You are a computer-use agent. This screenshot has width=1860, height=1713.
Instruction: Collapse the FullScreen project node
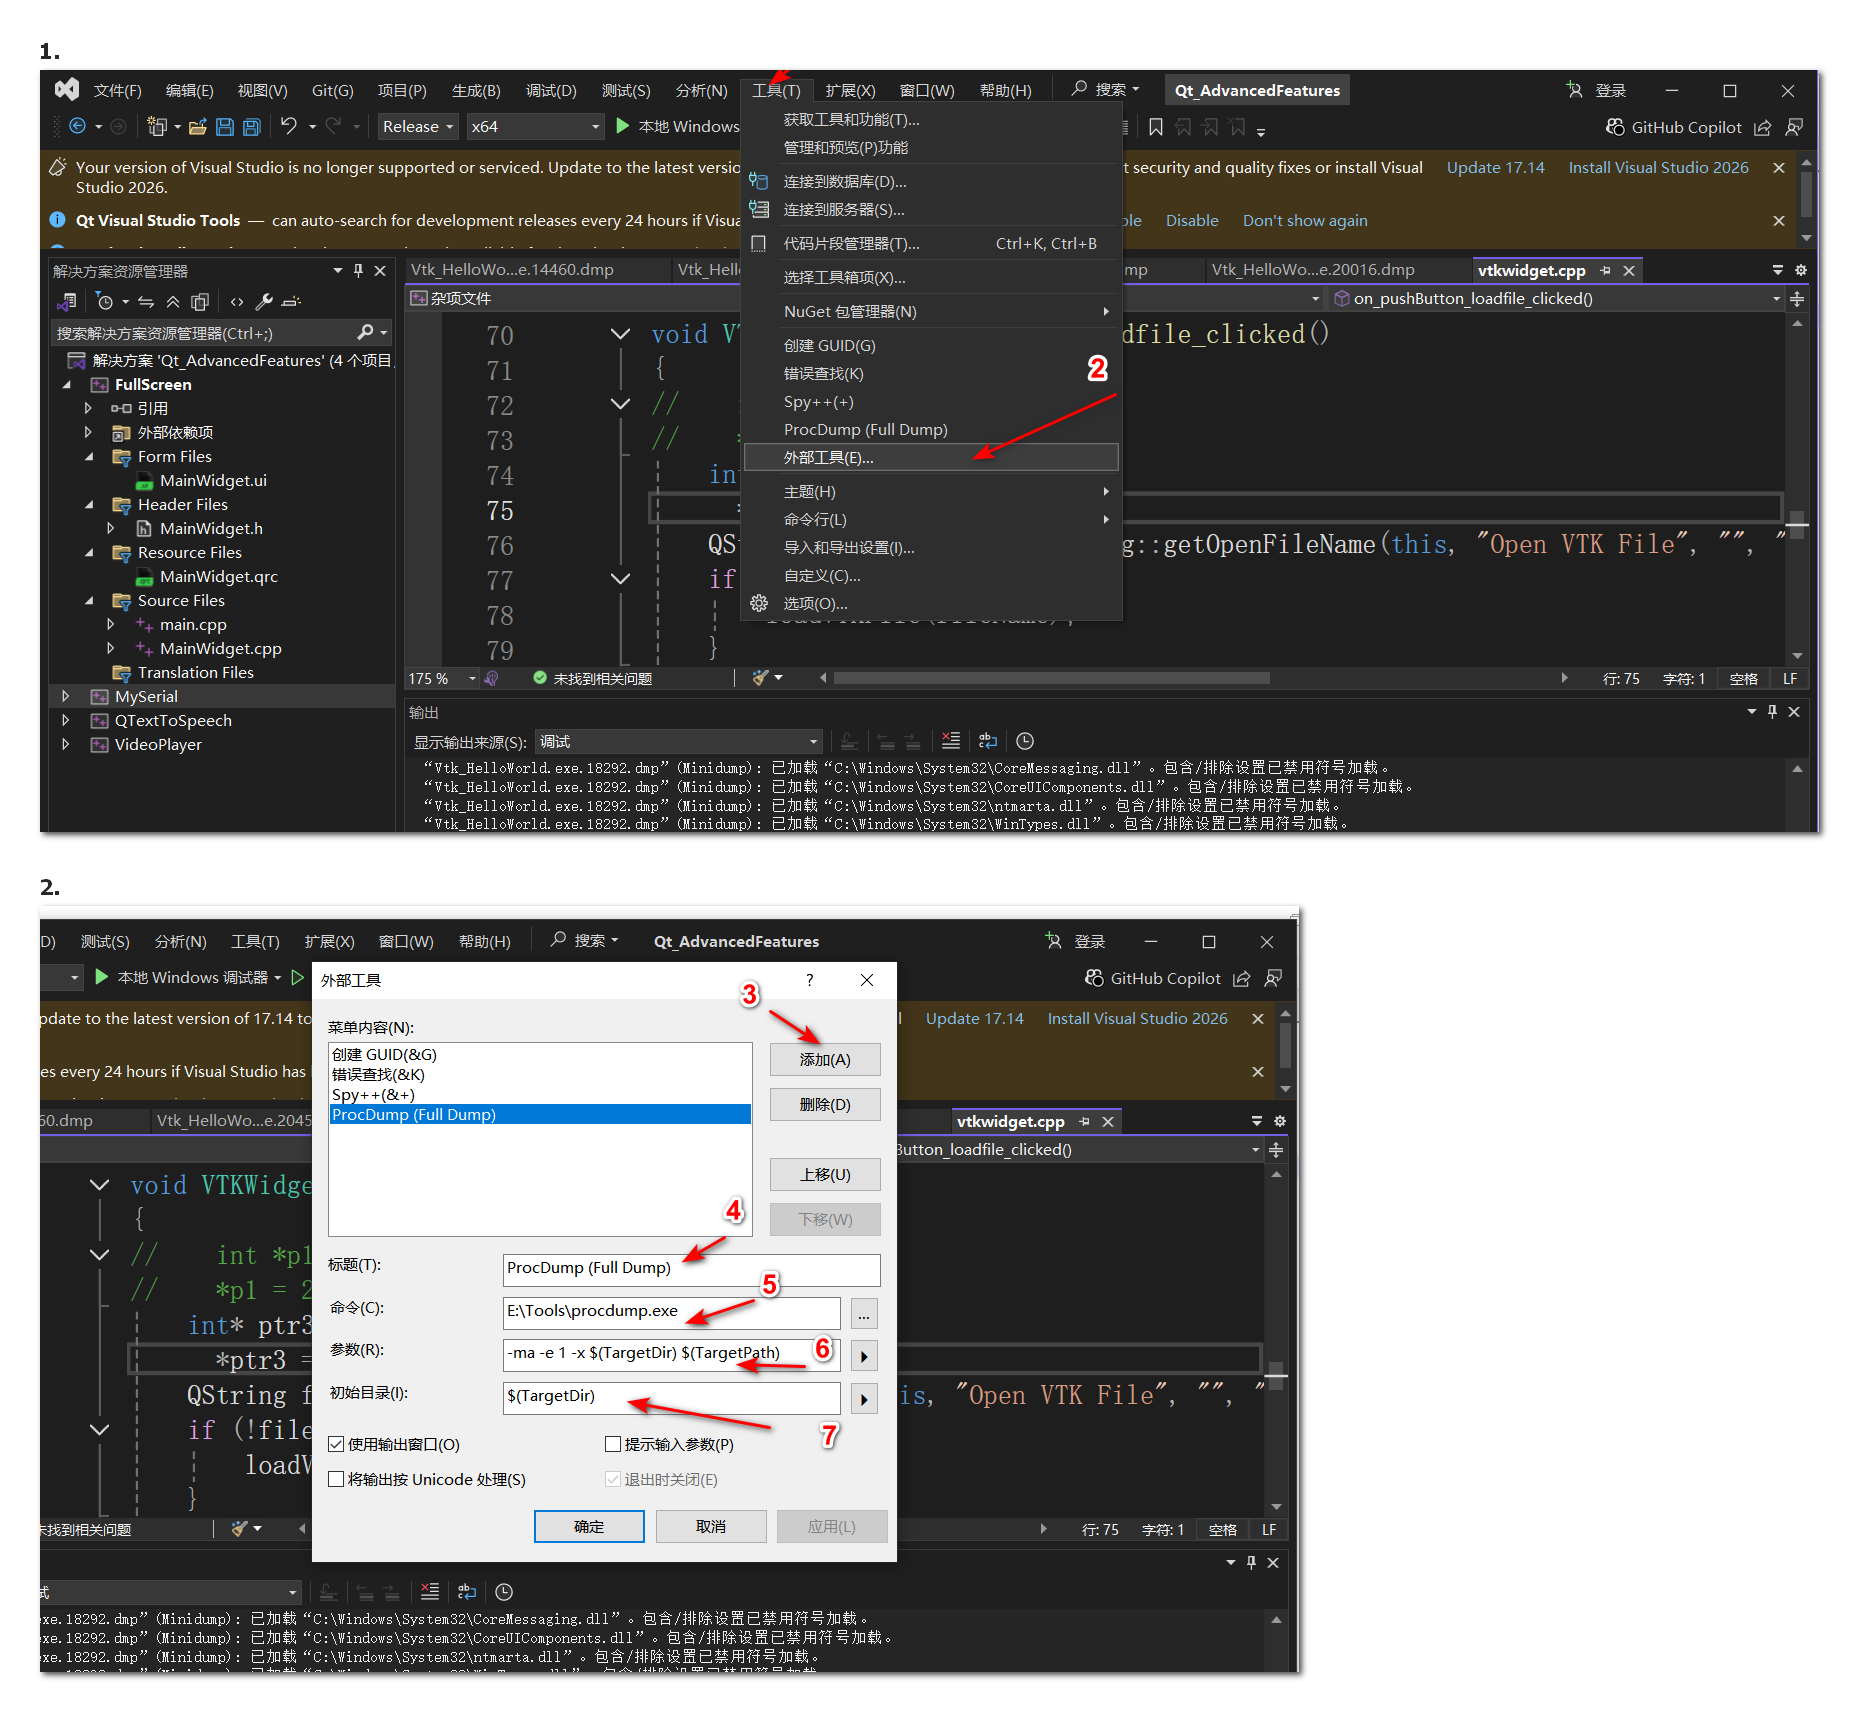click(67, 384)
